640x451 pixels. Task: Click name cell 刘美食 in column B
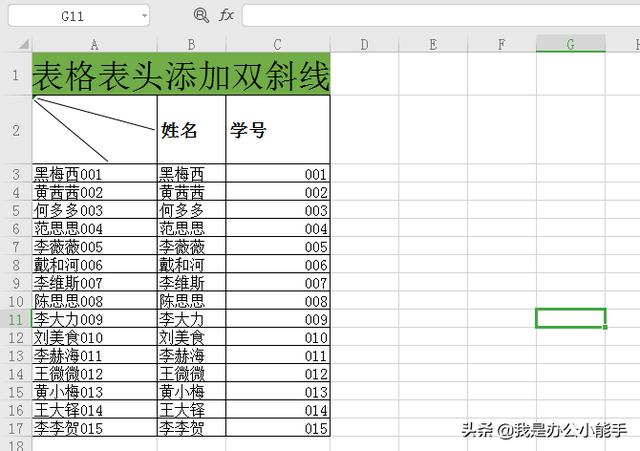[191, 337]
